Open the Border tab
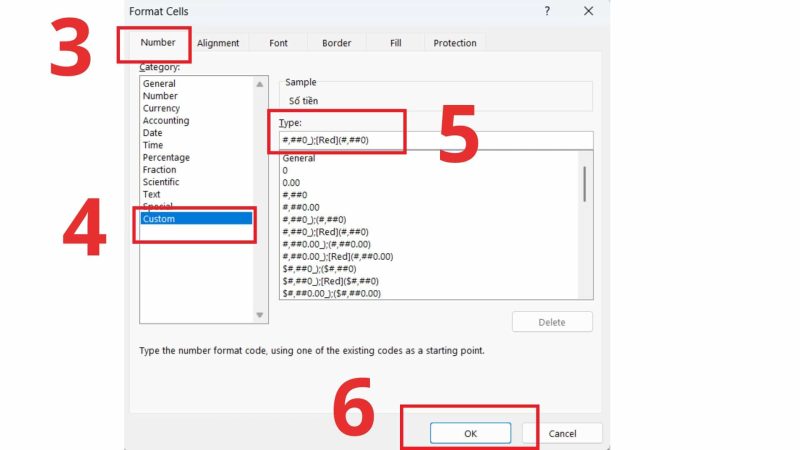This screenshot has height=450, width=800. pos(336,43)
